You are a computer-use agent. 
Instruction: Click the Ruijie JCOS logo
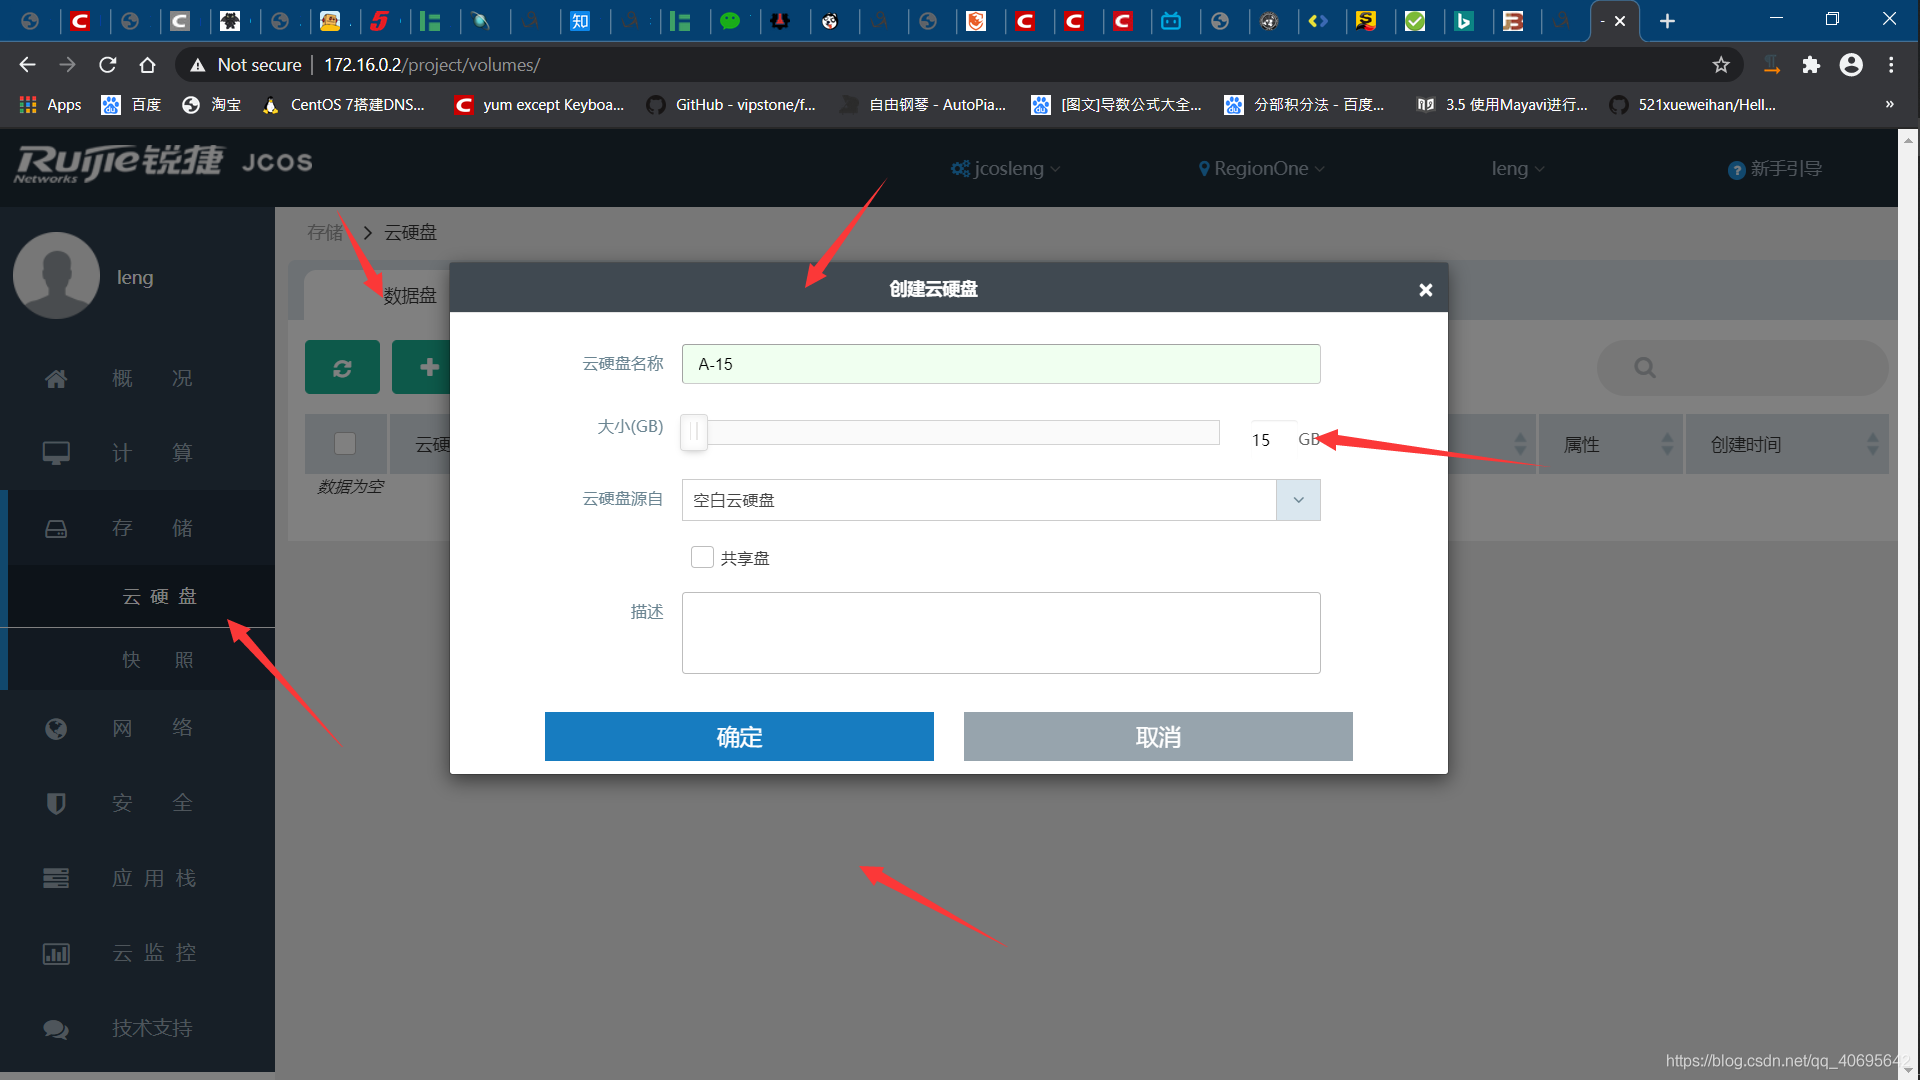coord(163,163)
